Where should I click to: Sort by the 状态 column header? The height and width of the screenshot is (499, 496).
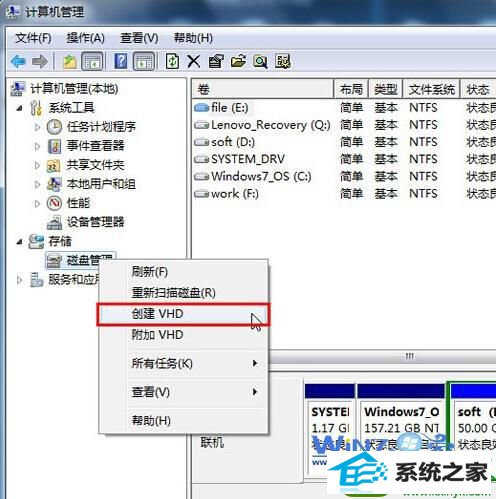(x=478, y=89)
